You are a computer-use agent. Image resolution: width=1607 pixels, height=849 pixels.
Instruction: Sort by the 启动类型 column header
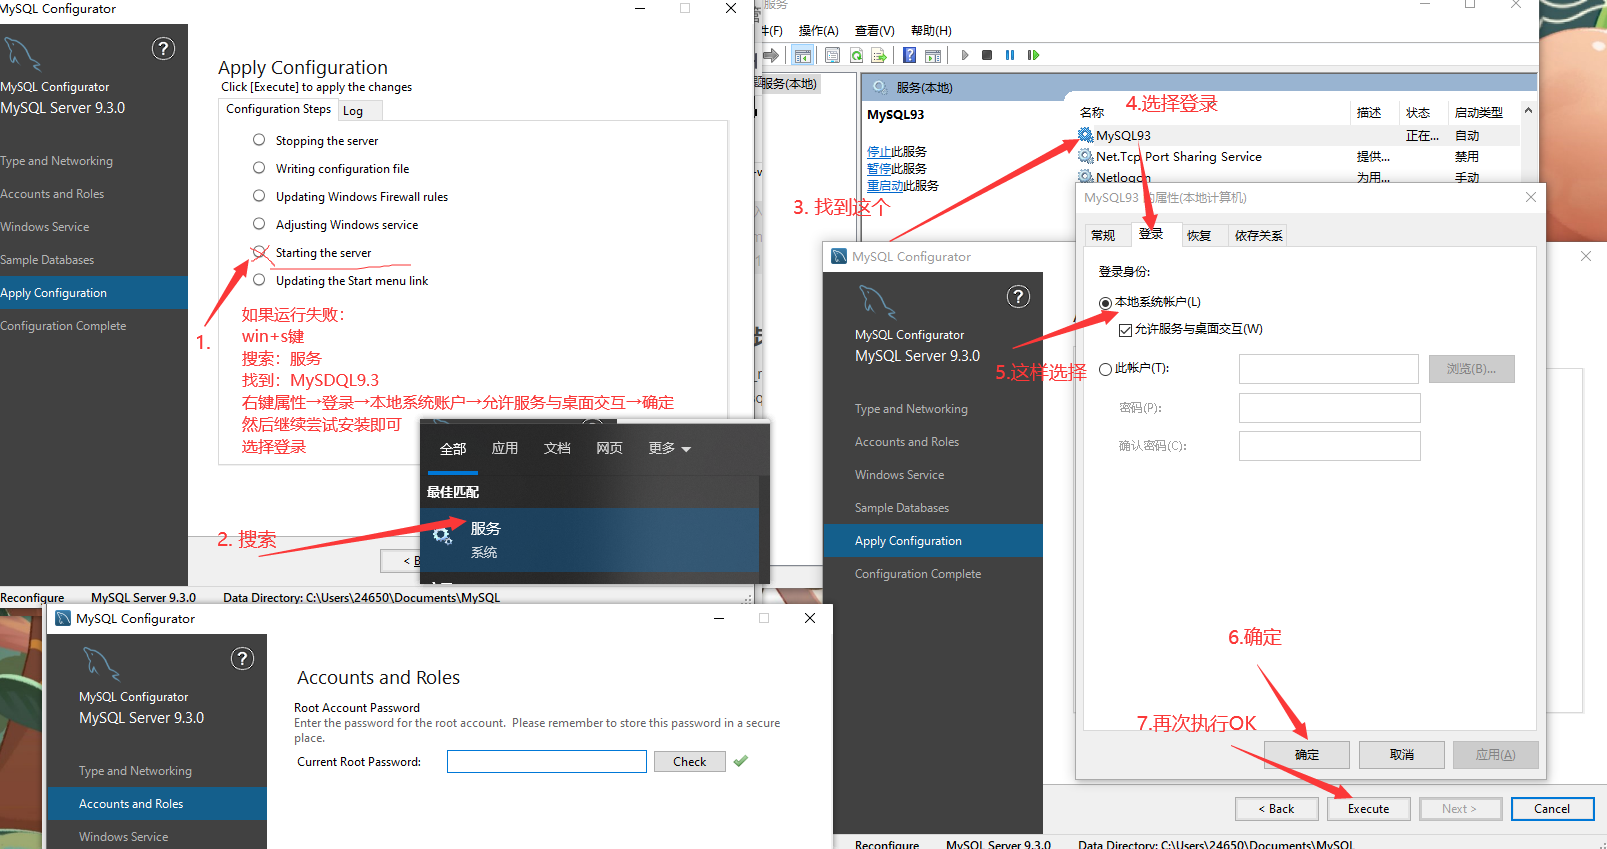click(x=1478, y=112)
